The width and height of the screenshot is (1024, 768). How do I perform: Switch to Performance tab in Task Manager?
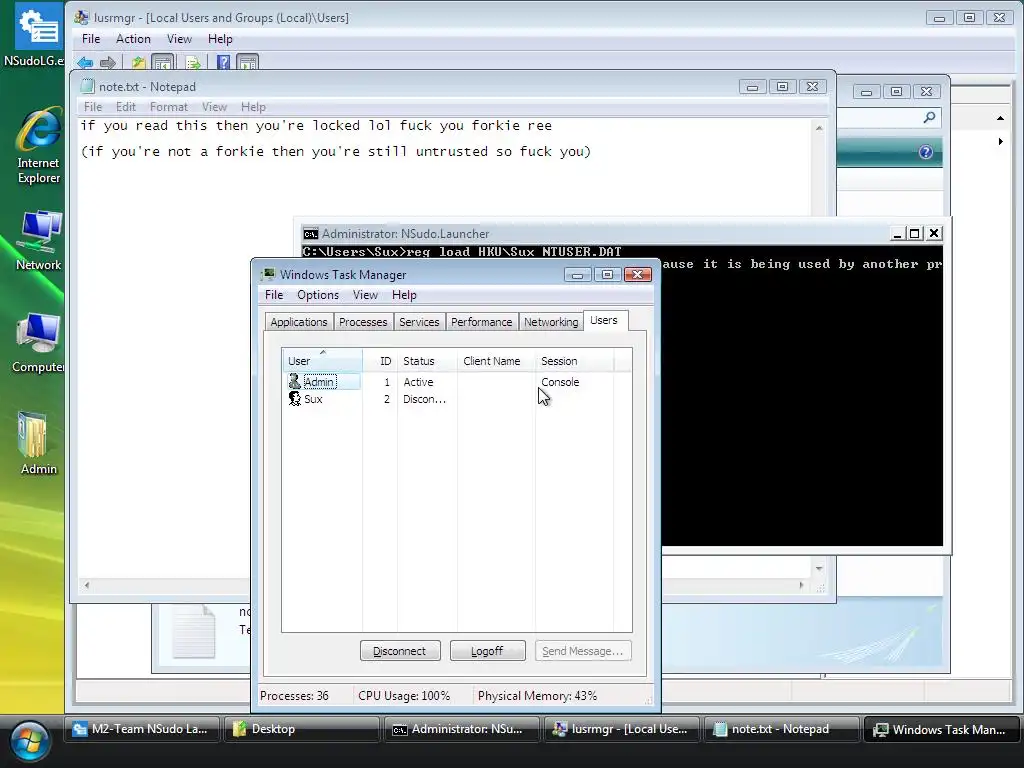click(x=481, y=322)
